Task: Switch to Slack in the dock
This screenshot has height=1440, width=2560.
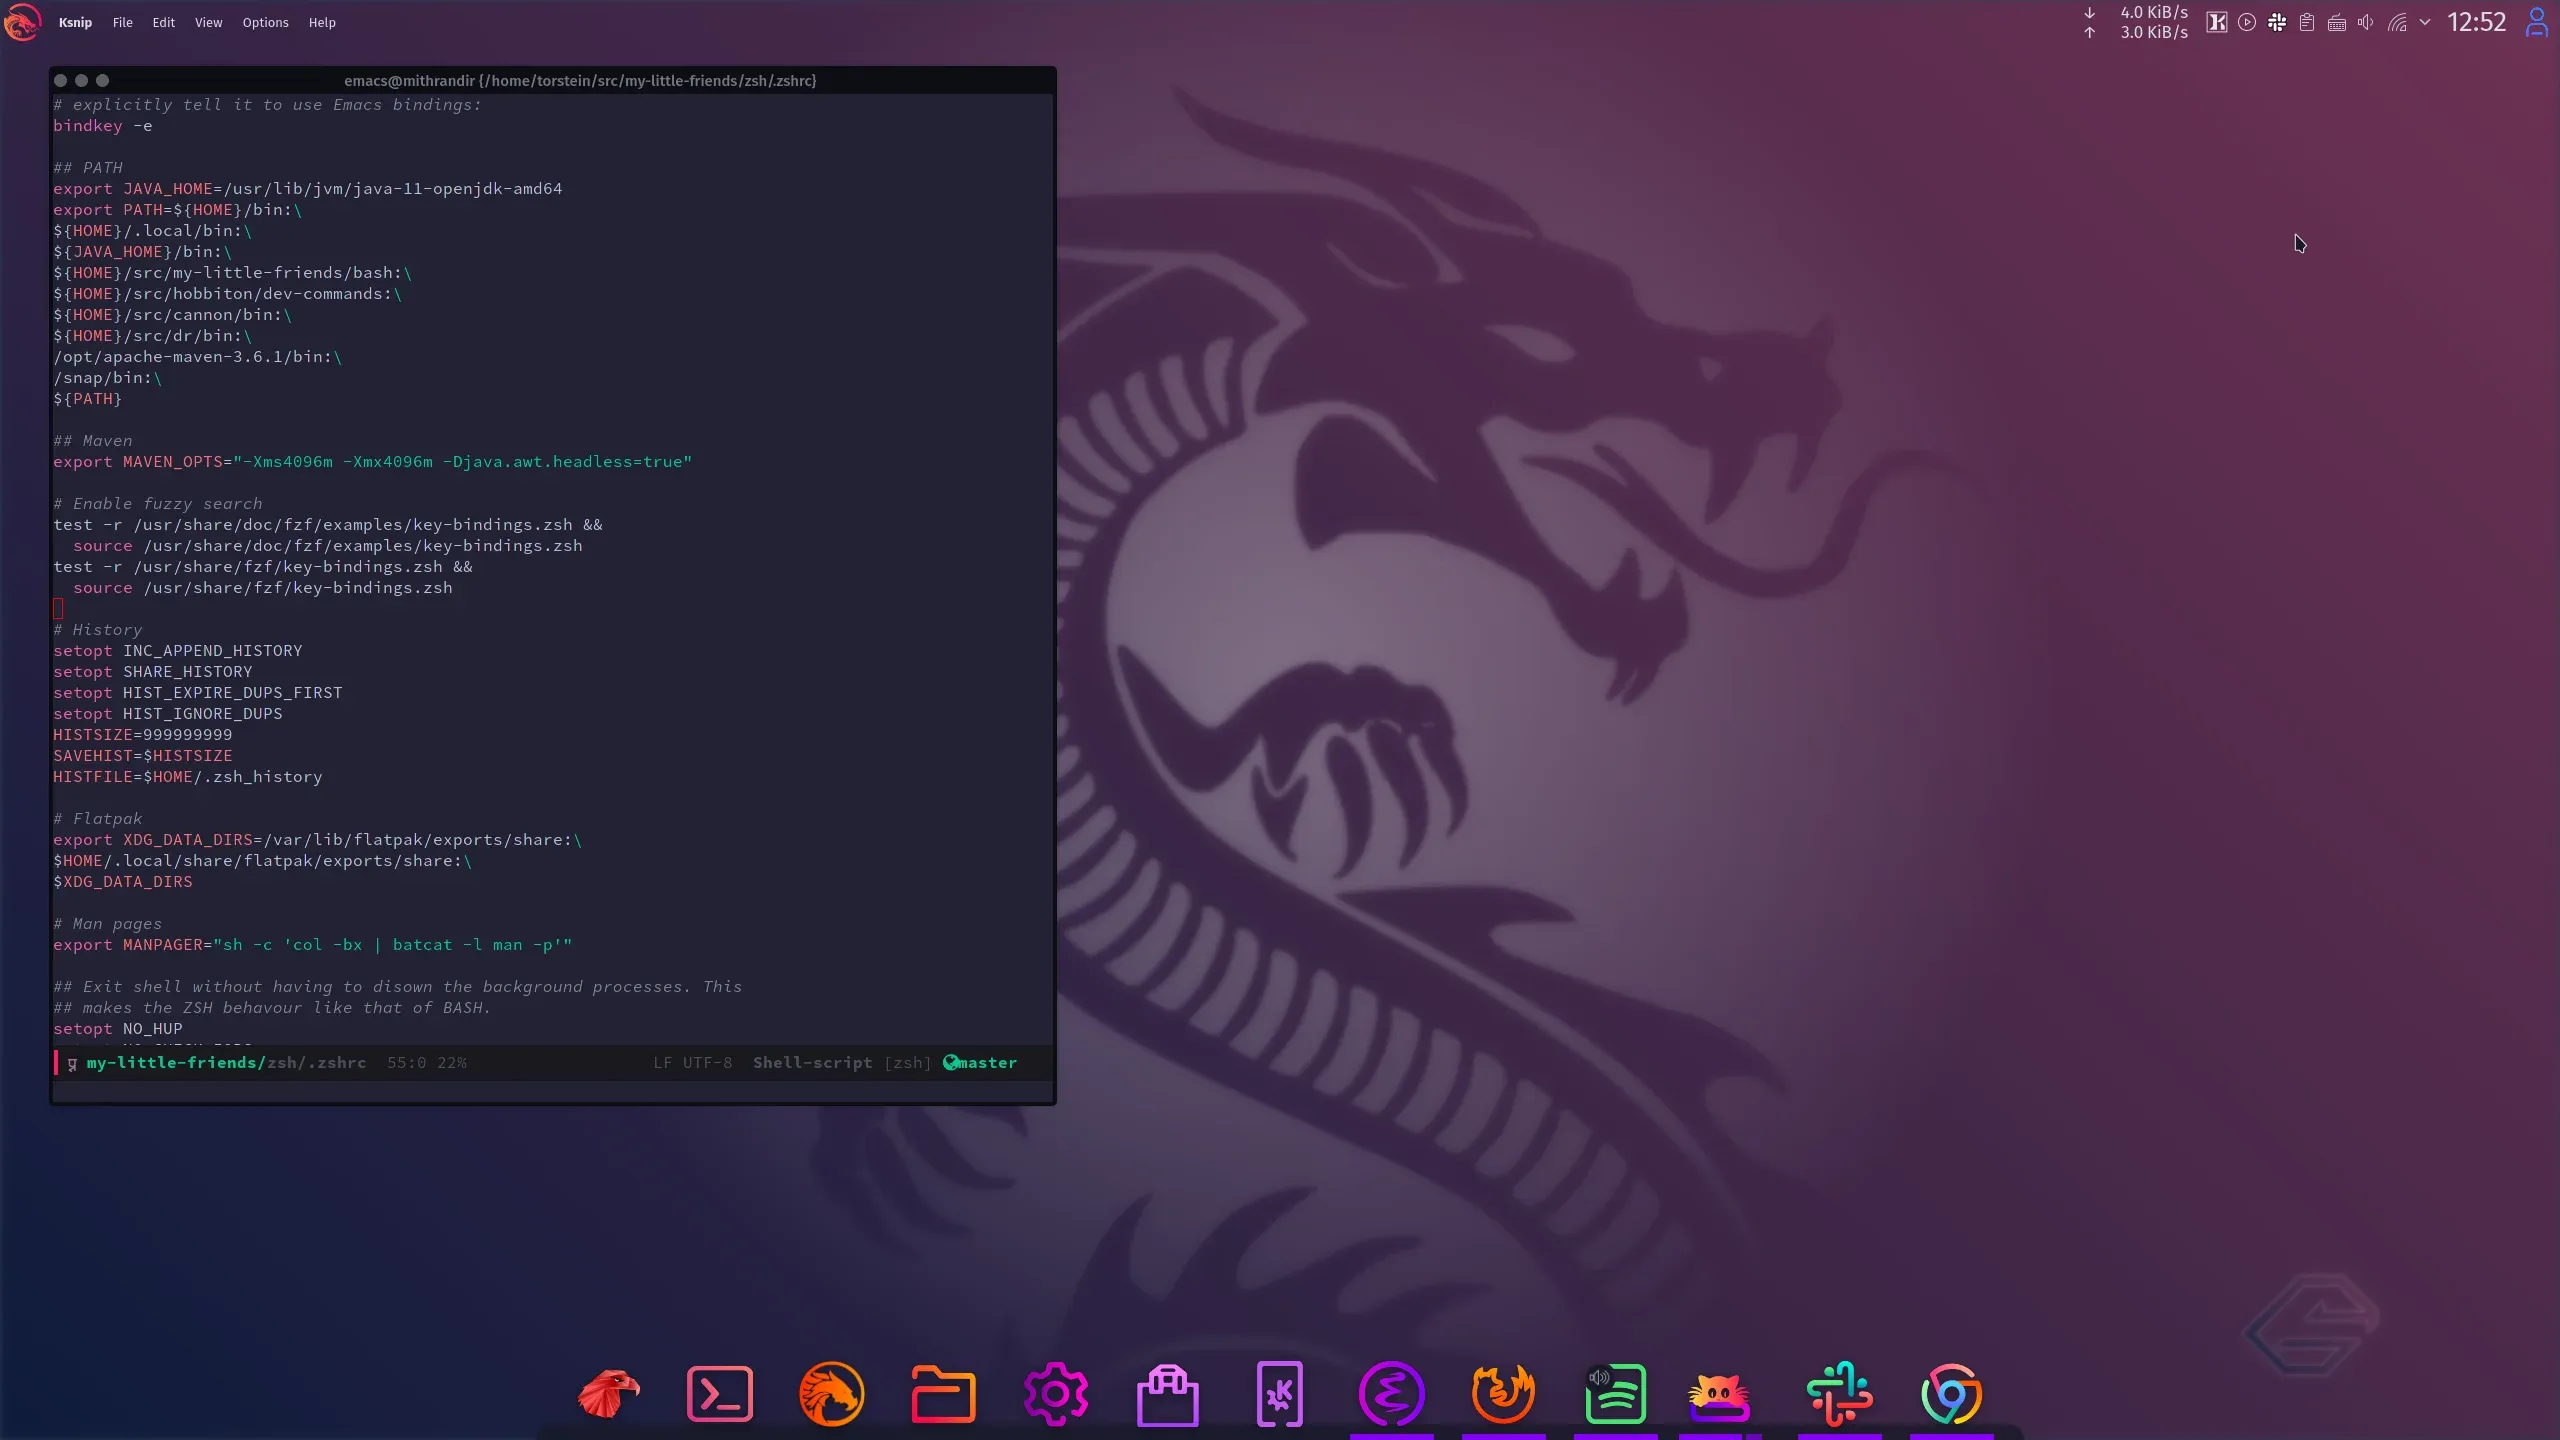Action: click(1839, 1393)
